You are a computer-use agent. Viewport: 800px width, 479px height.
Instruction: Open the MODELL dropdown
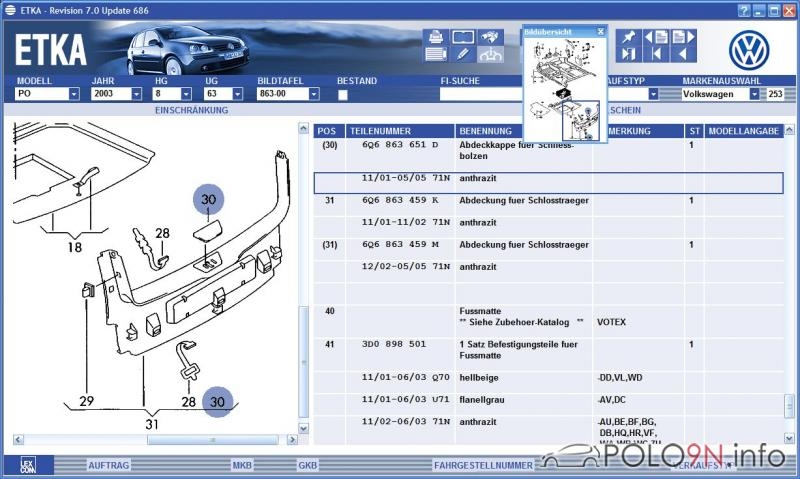[74, 94]
